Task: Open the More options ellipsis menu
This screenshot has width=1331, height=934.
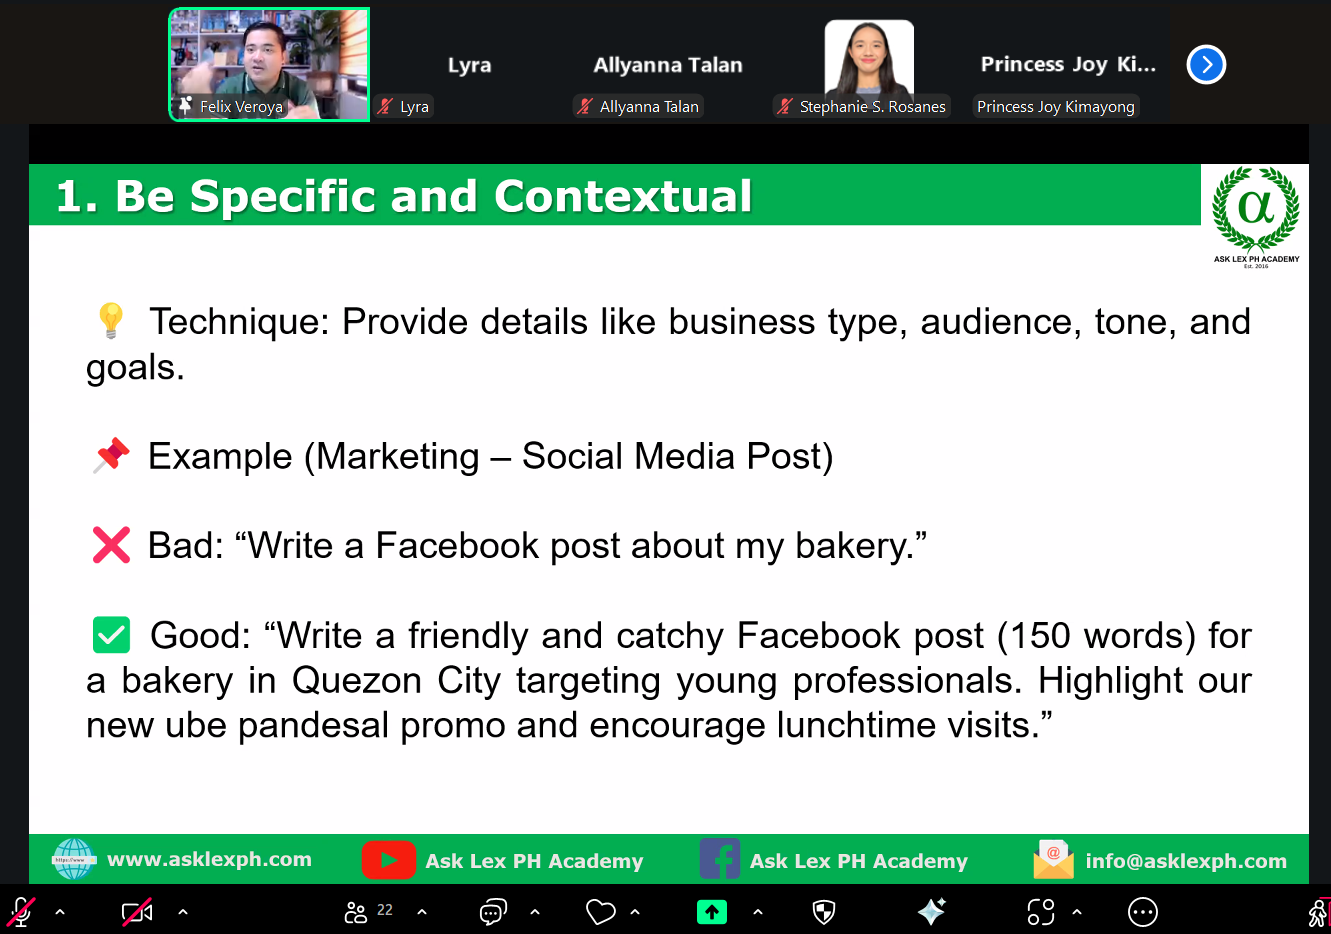Action: tap(1142, 912)
